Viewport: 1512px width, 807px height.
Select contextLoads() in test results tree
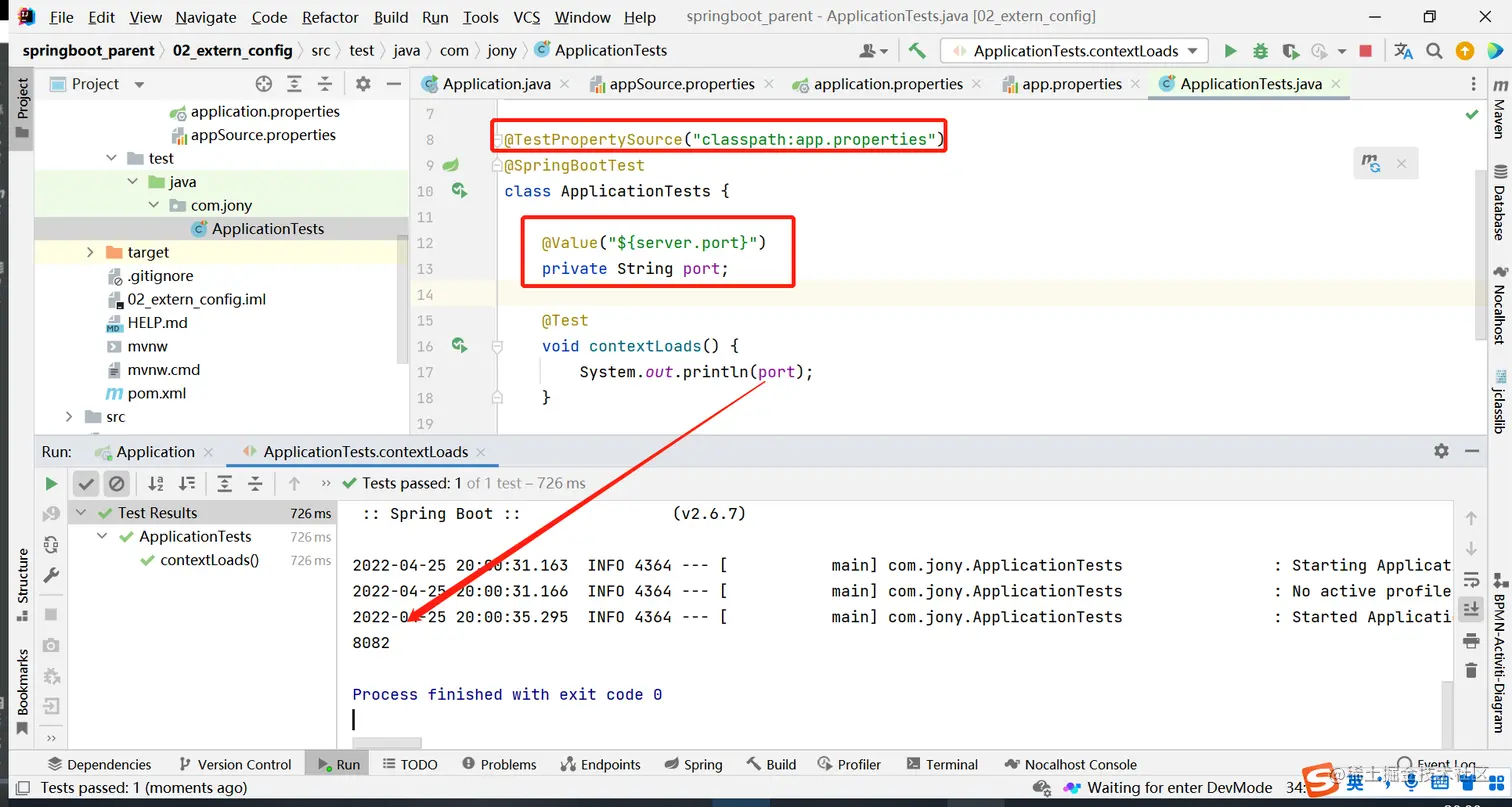point(209,560)
